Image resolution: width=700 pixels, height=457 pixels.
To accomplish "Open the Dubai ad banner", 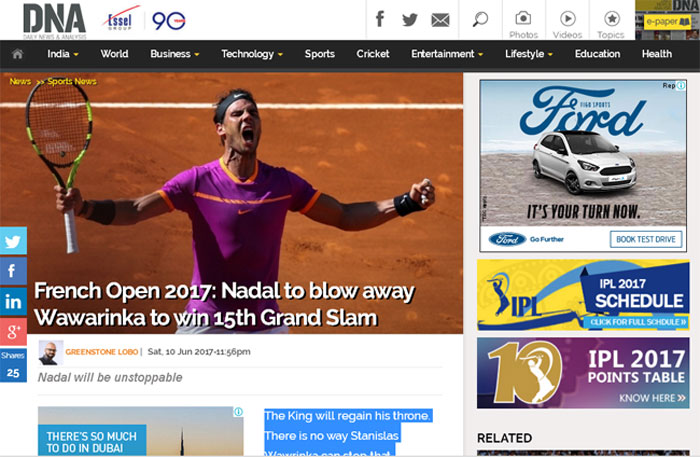I will pyautogui.click(x=141, y=431).
